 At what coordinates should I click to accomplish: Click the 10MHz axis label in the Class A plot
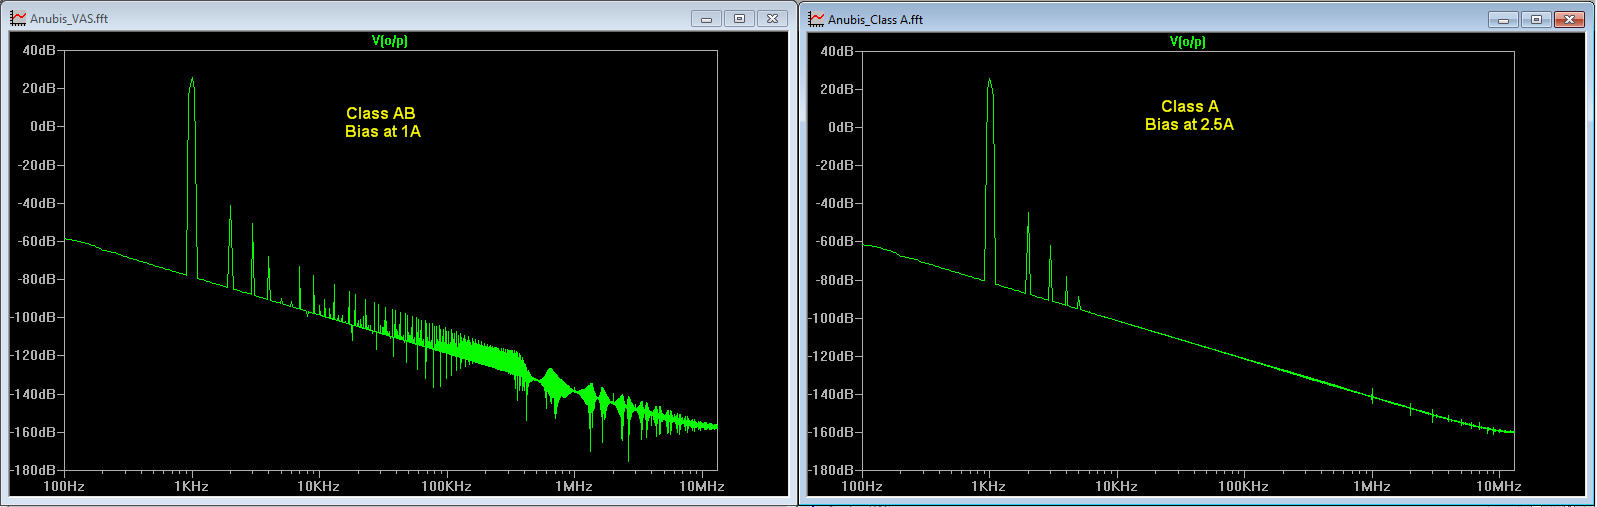[1499, 487]
